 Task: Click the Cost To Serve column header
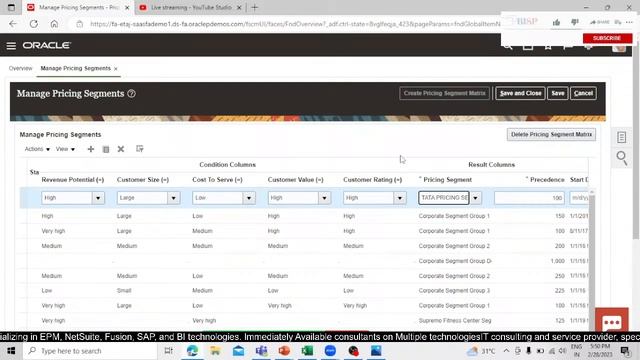(x=217, y=180)
